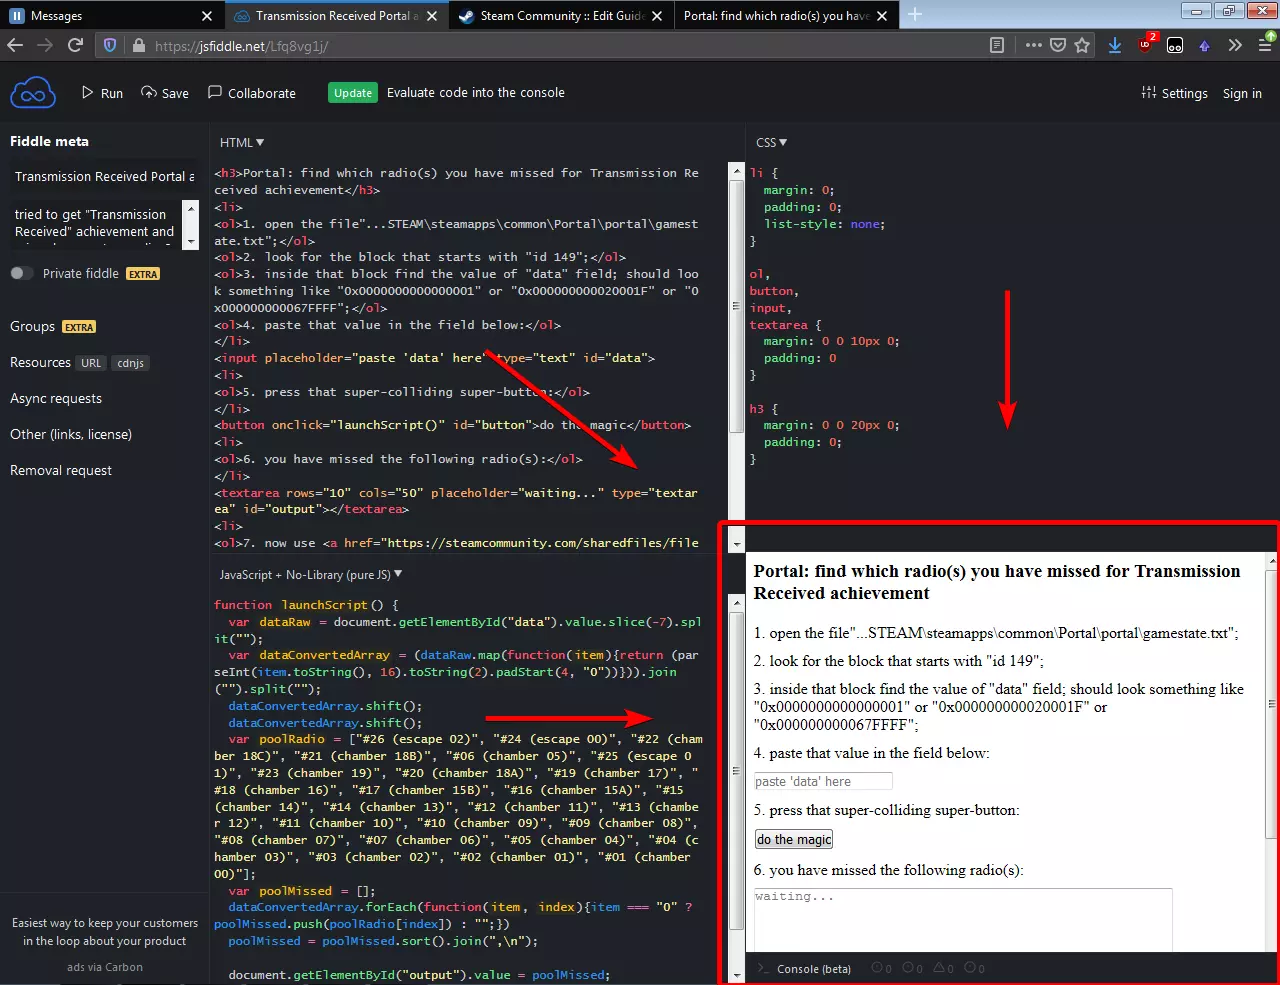Save page to Pocket

coord(1058,45)
